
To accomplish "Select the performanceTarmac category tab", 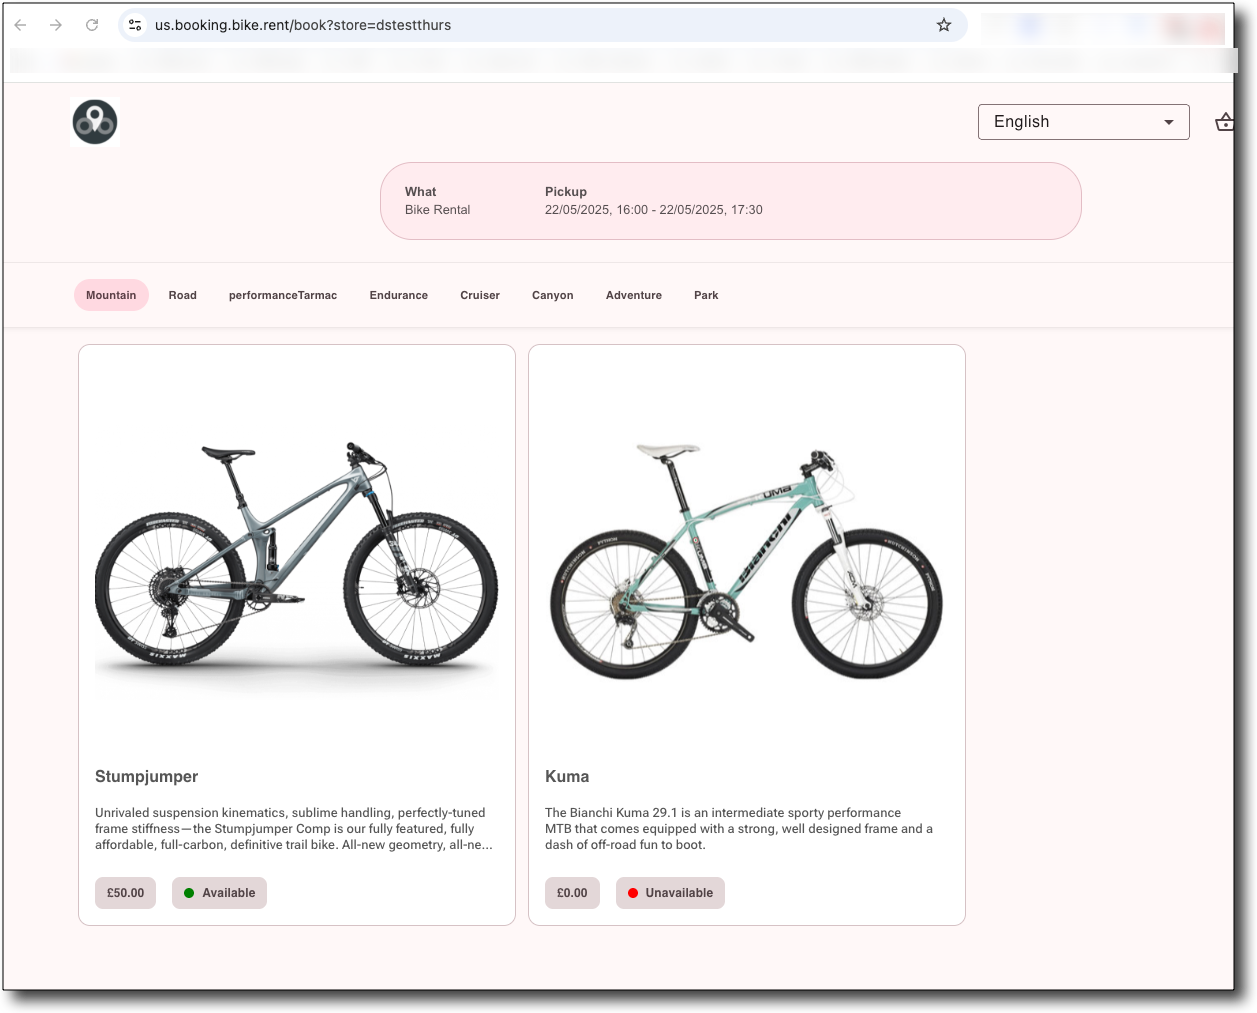I will (283, 295).
